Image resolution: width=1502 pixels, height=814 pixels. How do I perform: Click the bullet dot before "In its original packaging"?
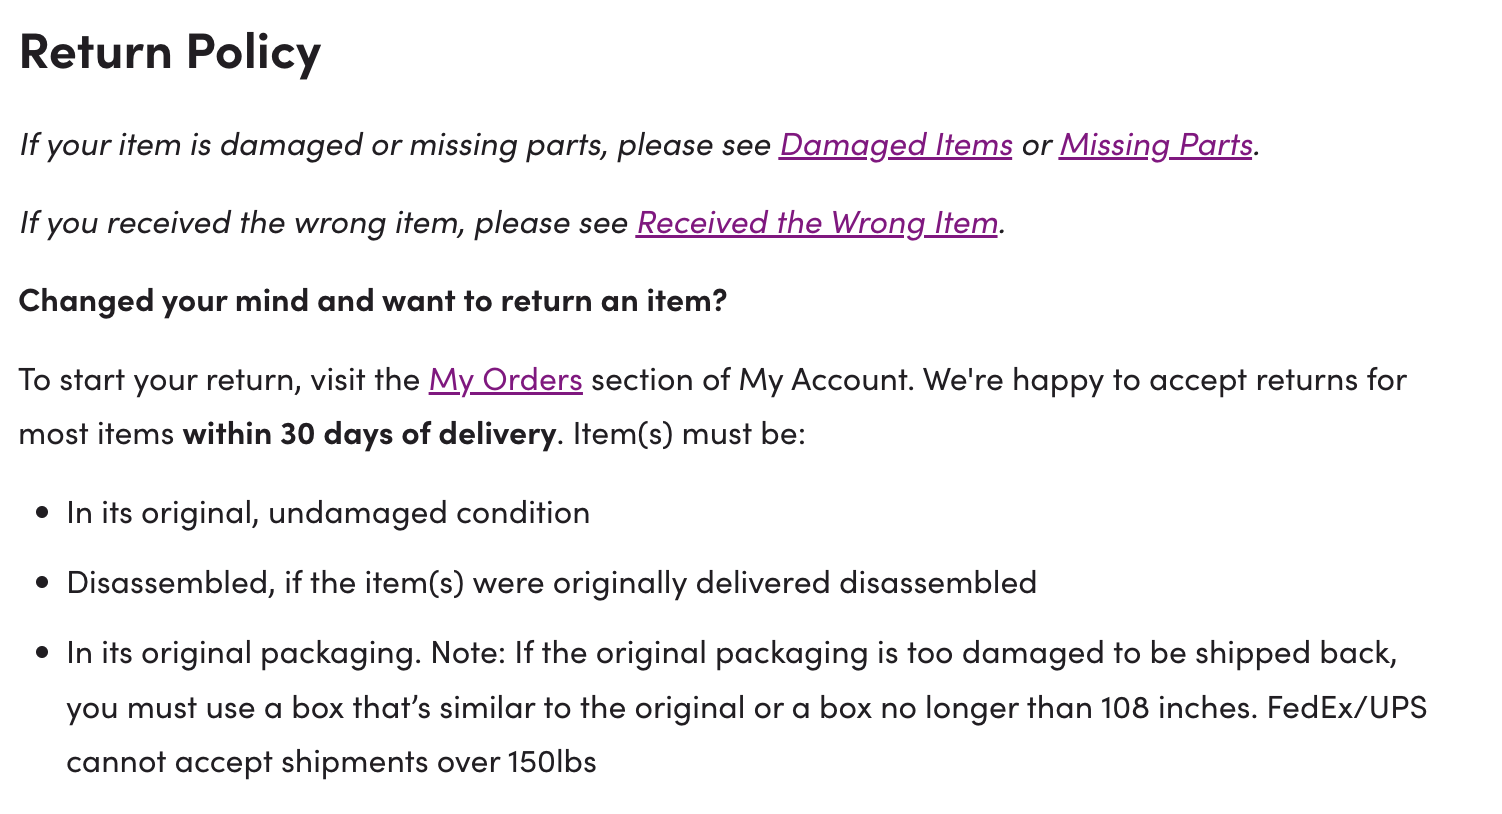coord(41,653)
